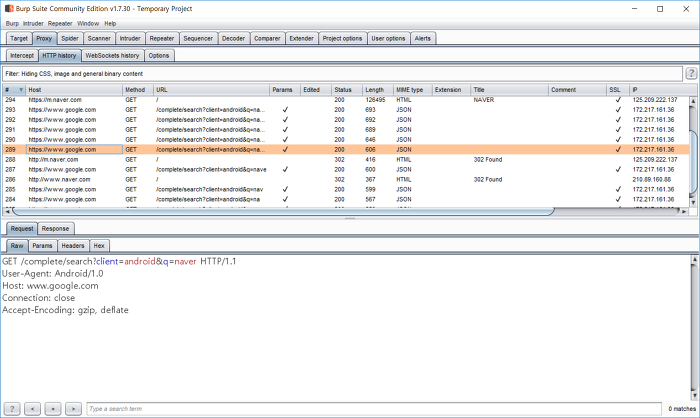Select history row 284 with q=na
This screenshot has height=418, width=700.
coord(346,200)
